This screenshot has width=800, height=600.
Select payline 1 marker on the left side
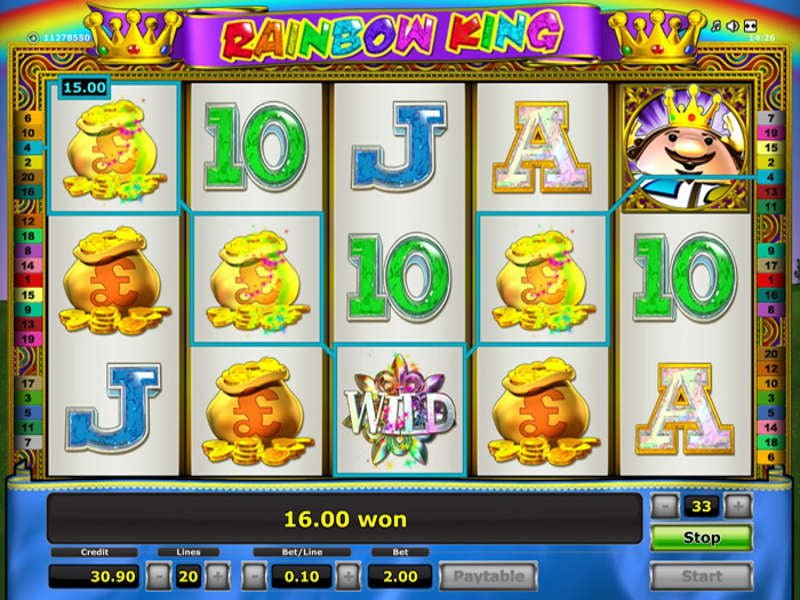coord(28,280)
